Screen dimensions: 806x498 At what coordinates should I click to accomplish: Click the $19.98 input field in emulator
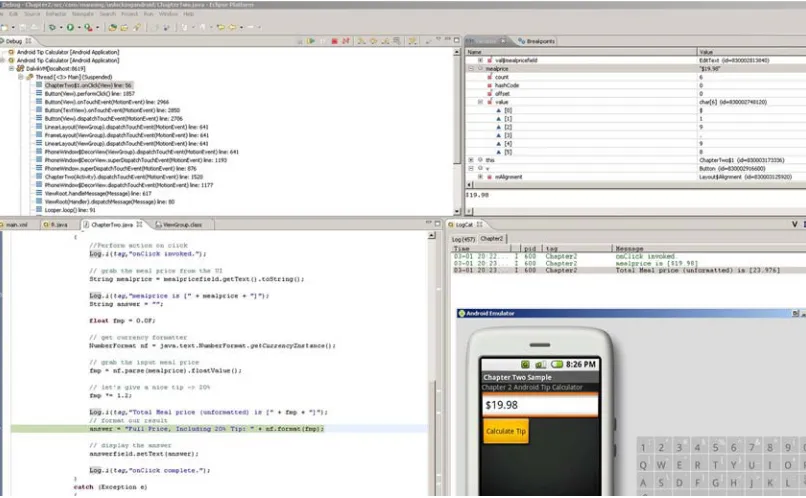point(540,405)
